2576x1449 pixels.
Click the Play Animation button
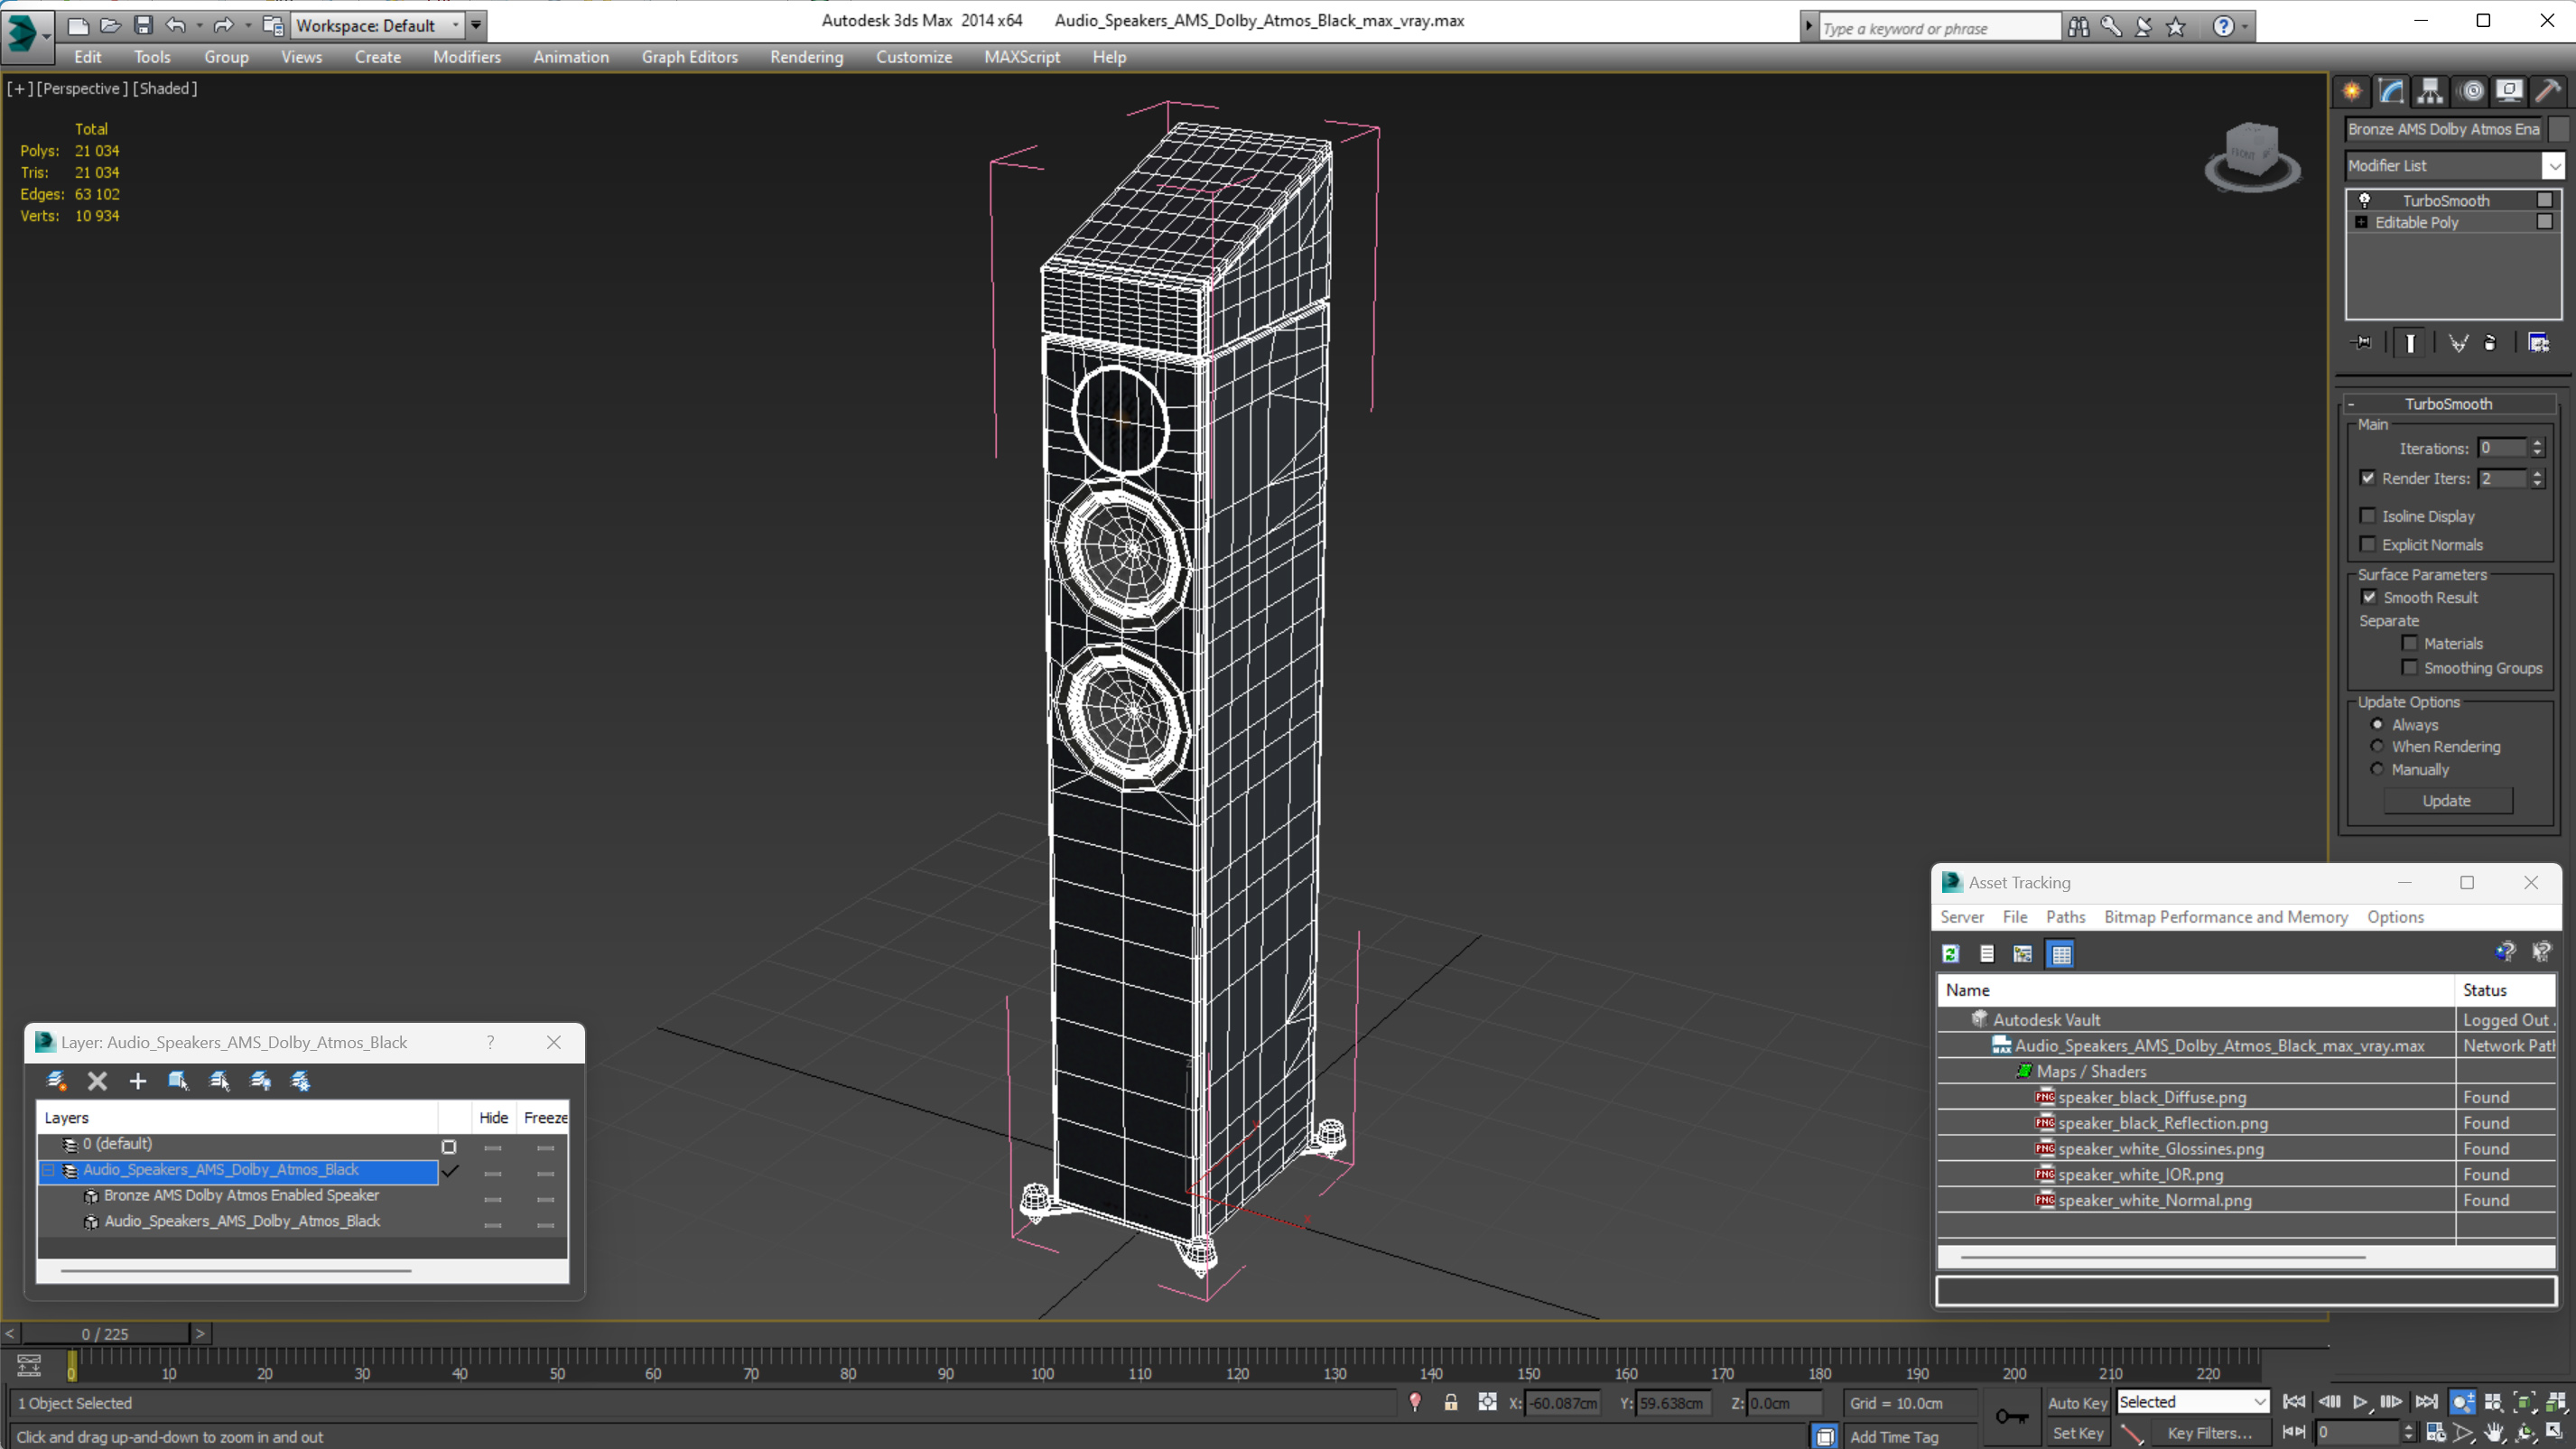[2360, 1402]
